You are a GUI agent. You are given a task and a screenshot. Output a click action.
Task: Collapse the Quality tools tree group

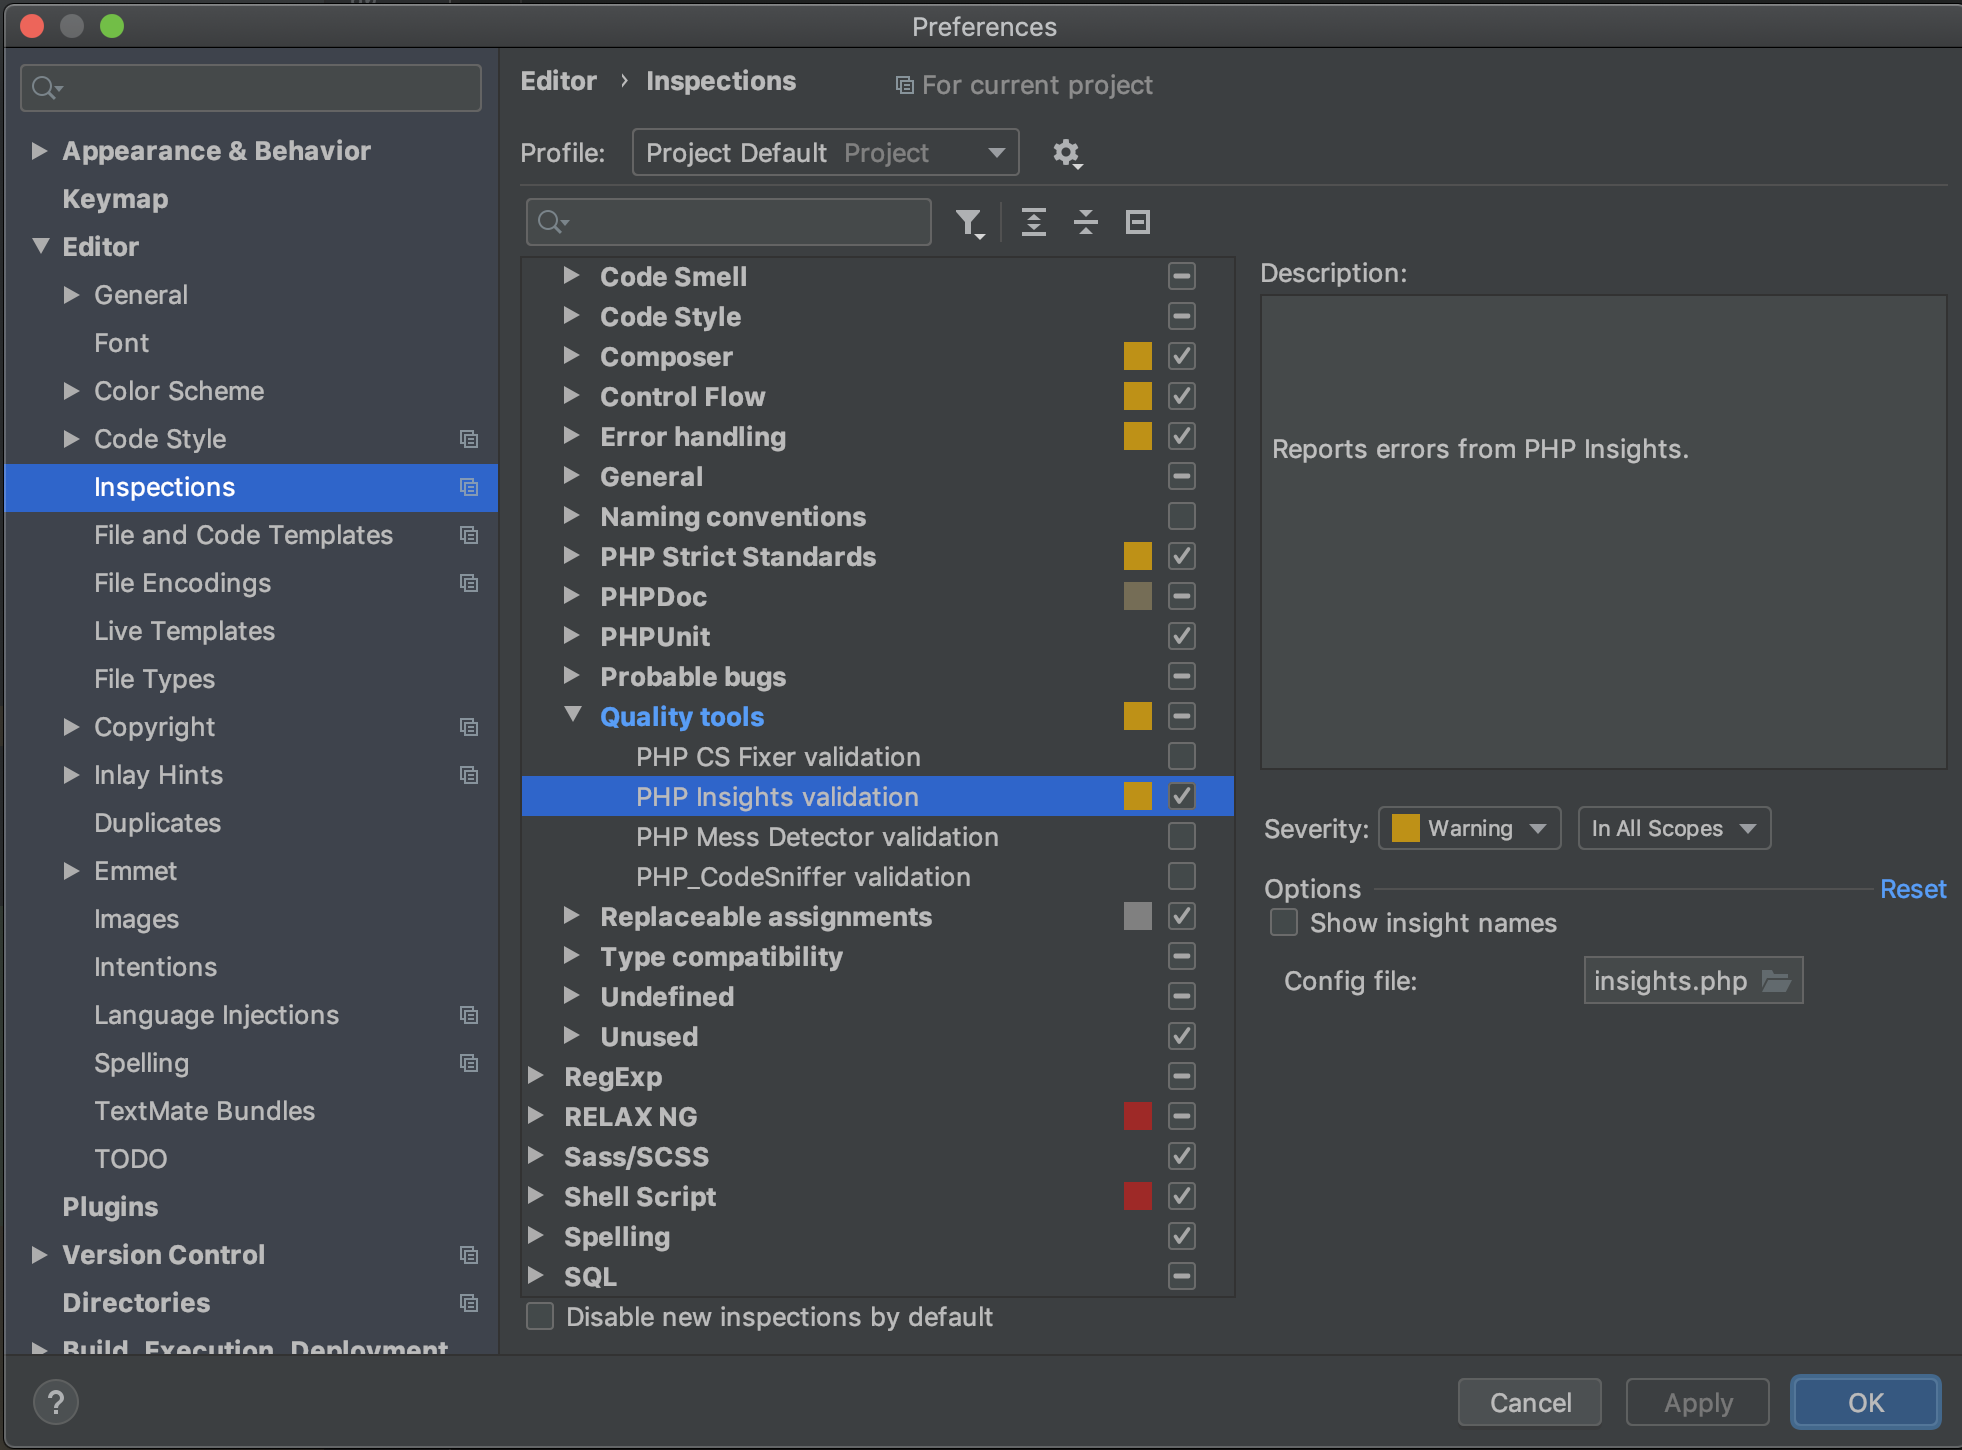coord(573,715)
